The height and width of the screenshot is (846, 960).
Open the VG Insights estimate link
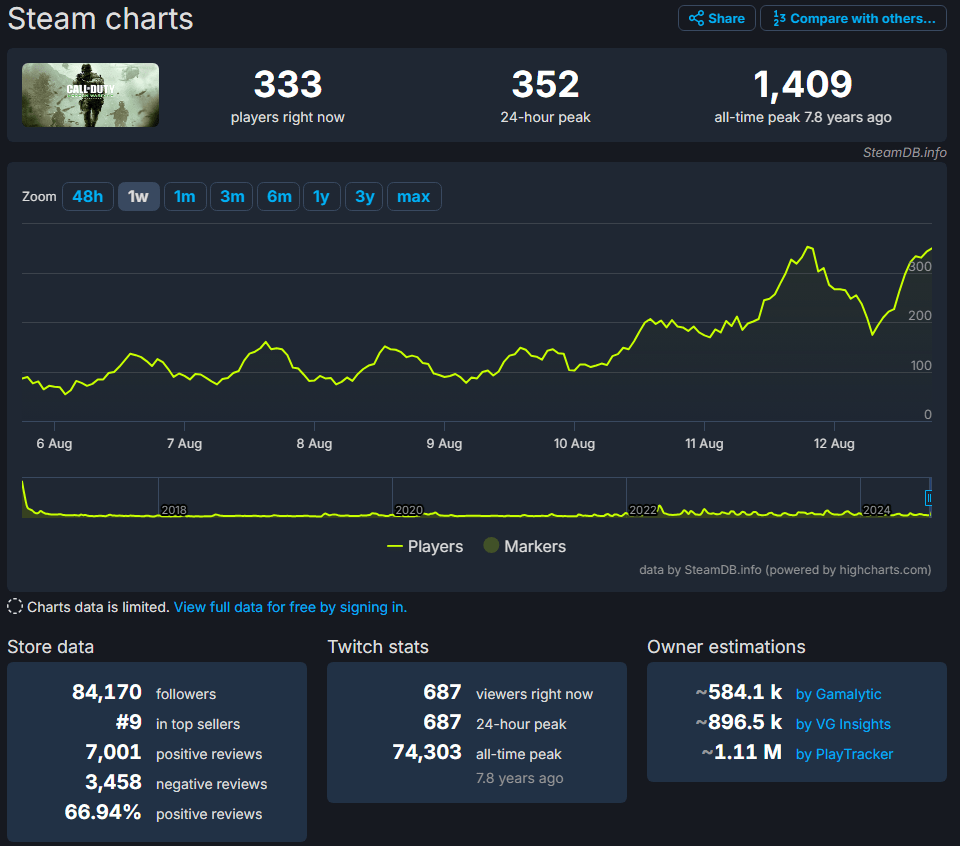(843, 724)
